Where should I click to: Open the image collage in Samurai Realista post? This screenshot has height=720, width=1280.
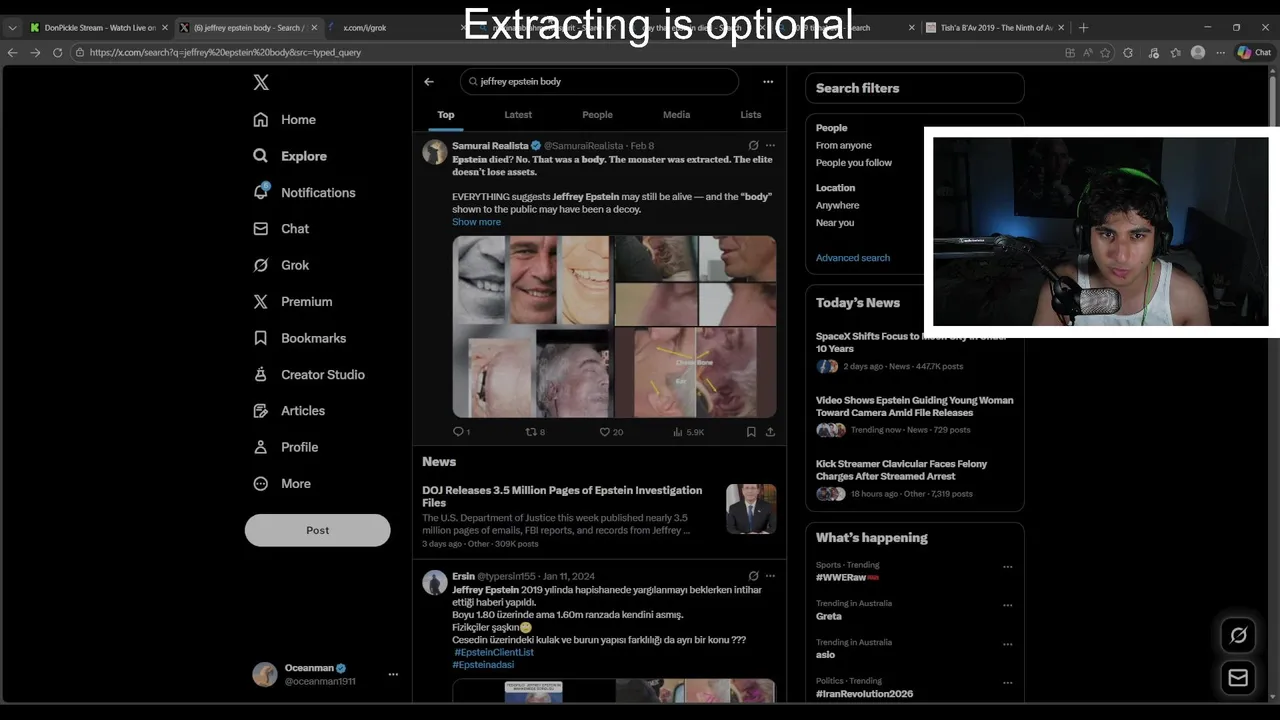point(614,327)
